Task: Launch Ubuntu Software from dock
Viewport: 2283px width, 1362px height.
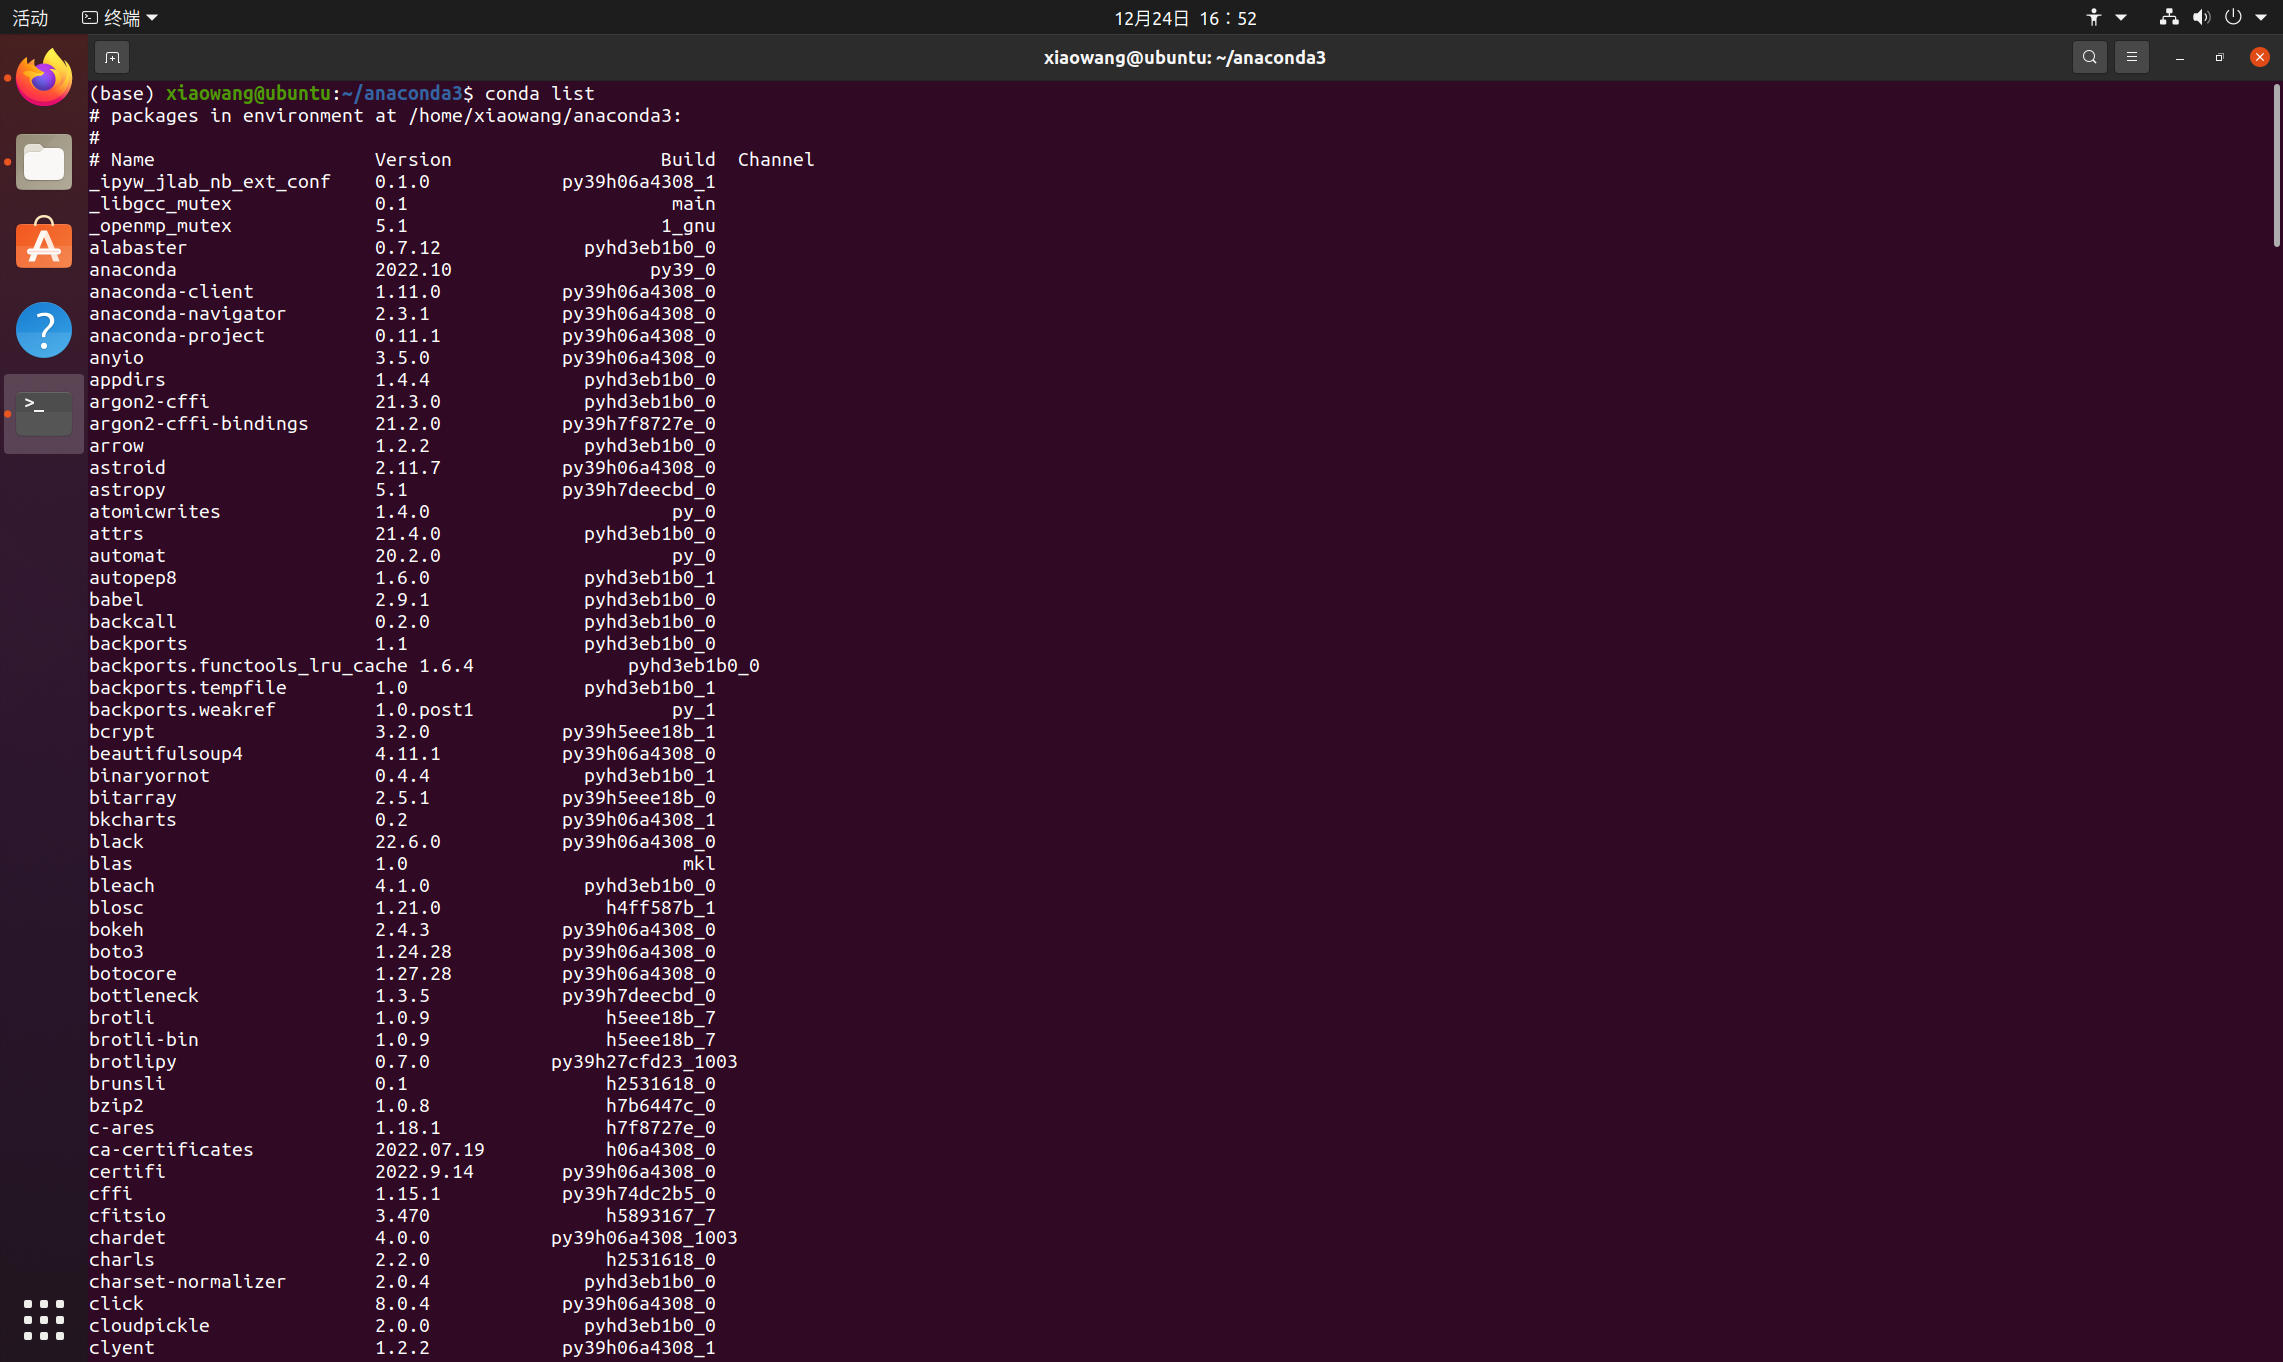Action: tap(44, 244)
